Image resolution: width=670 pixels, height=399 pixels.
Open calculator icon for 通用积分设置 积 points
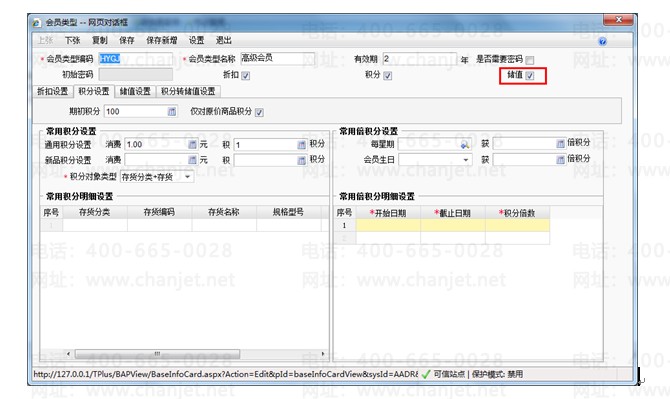coord(302,144)
